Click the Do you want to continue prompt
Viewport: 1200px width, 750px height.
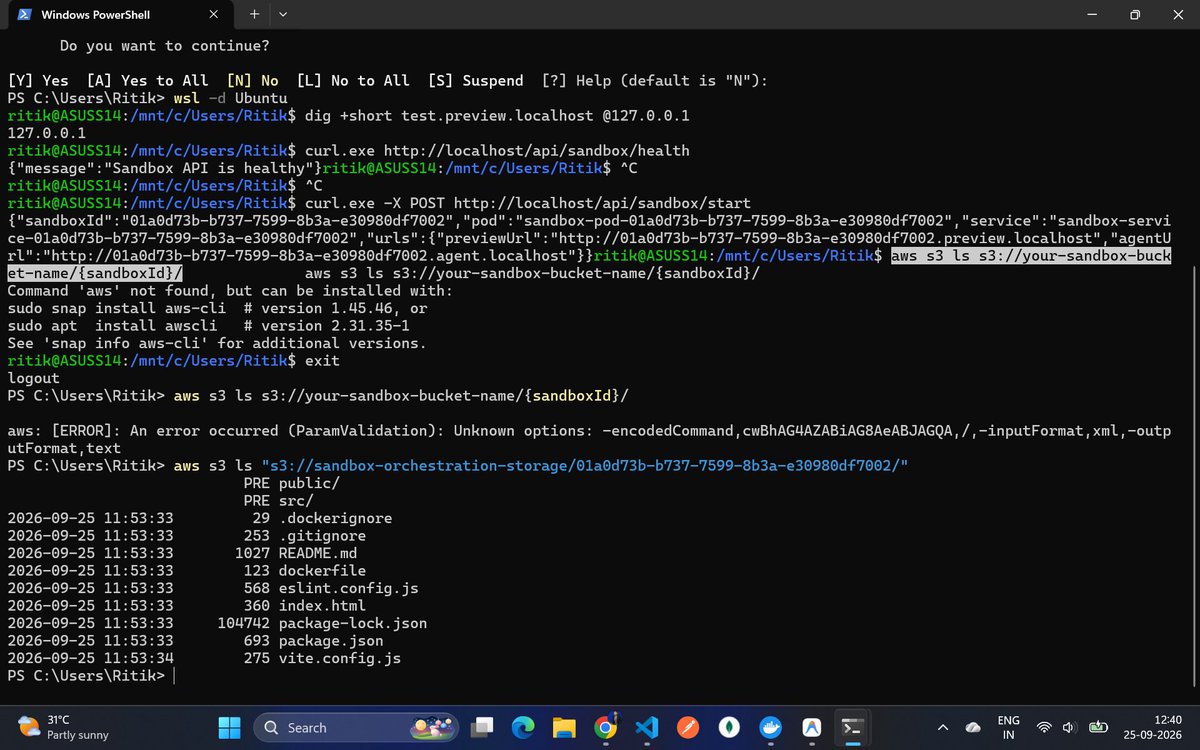tap(165, 46)
